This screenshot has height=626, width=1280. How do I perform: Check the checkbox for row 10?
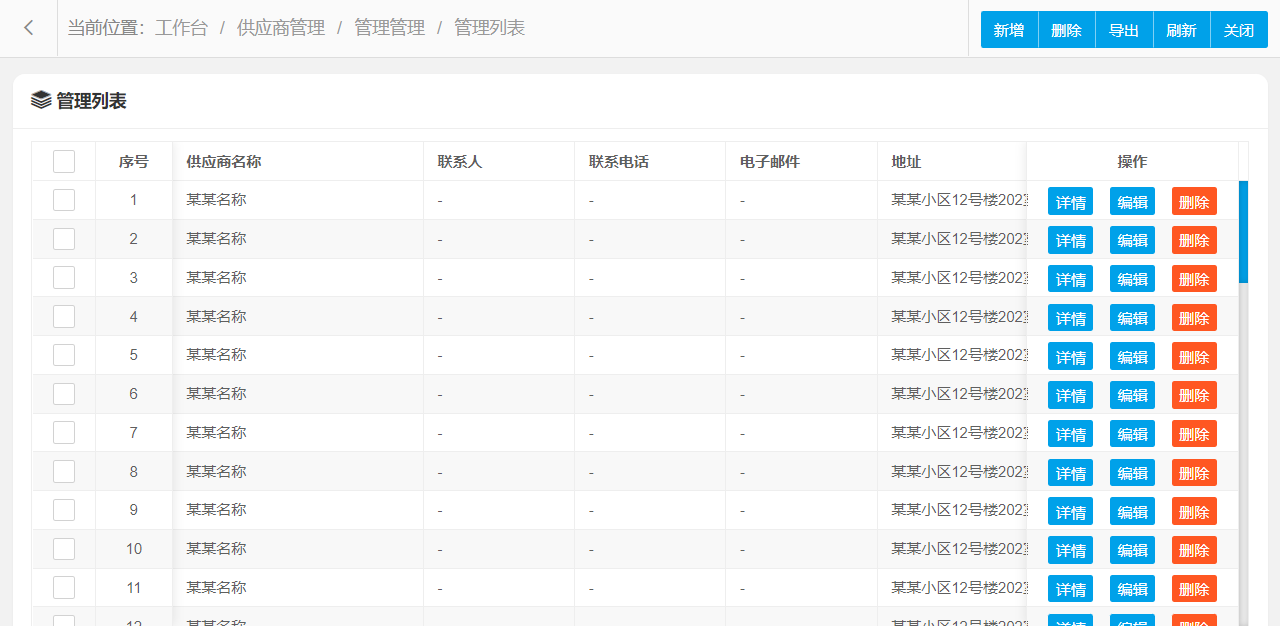point(64,549)
